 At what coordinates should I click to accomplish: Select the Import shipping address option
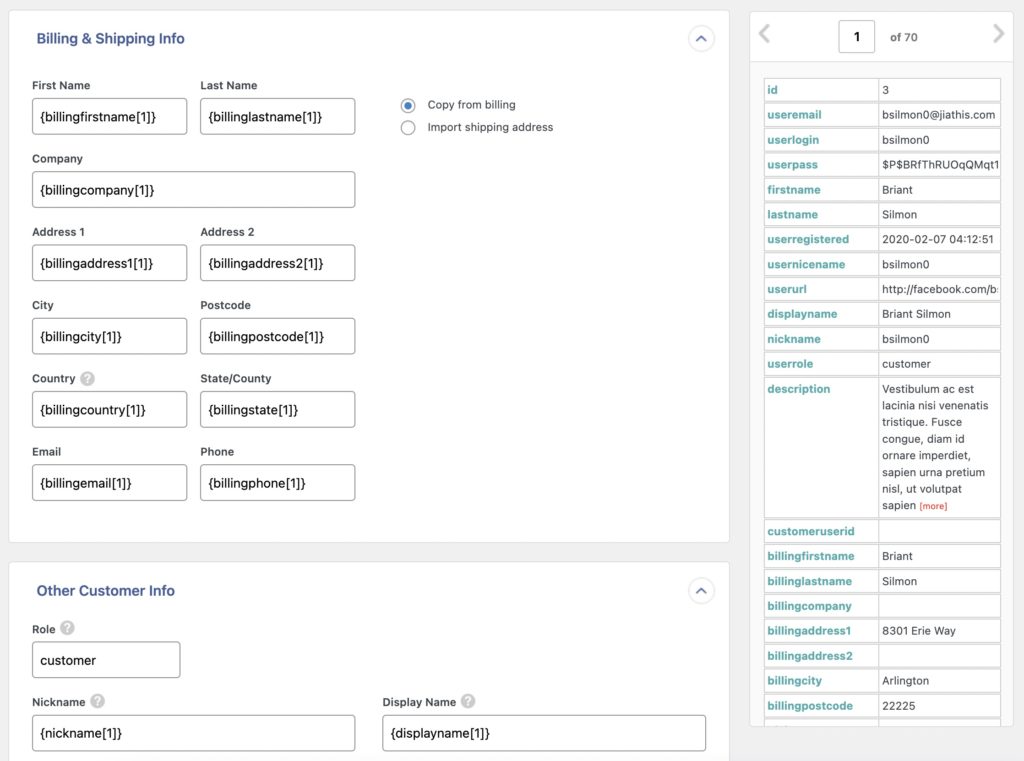point(406,127)
